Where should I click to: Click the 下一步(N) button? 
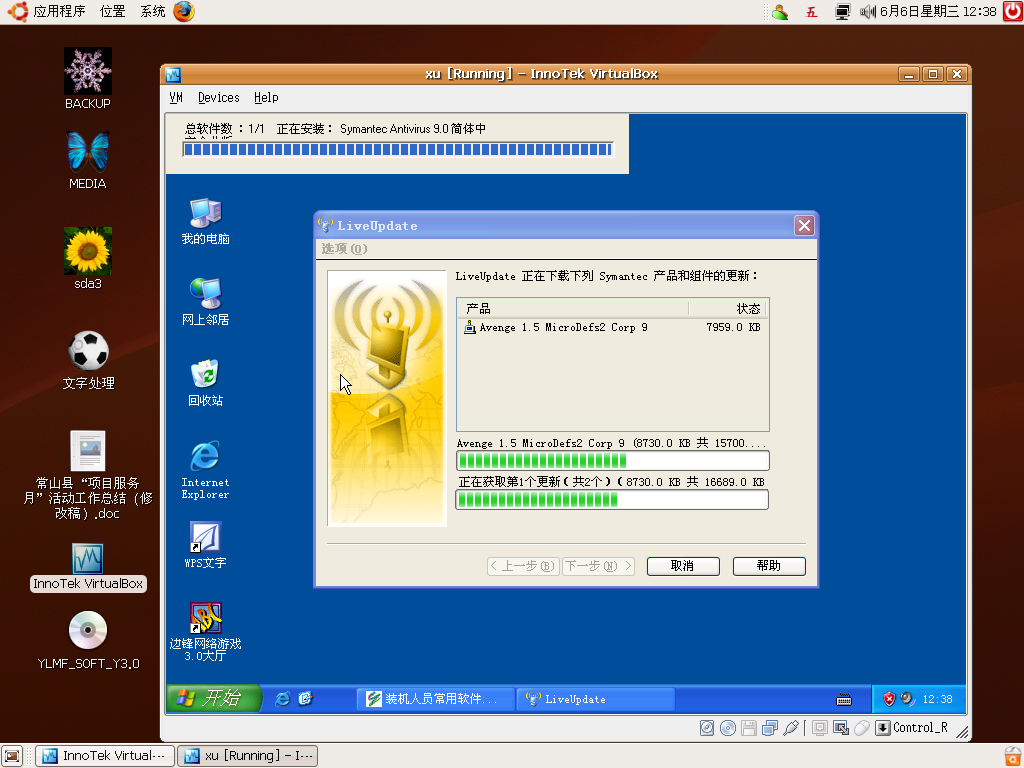[598, 566]
